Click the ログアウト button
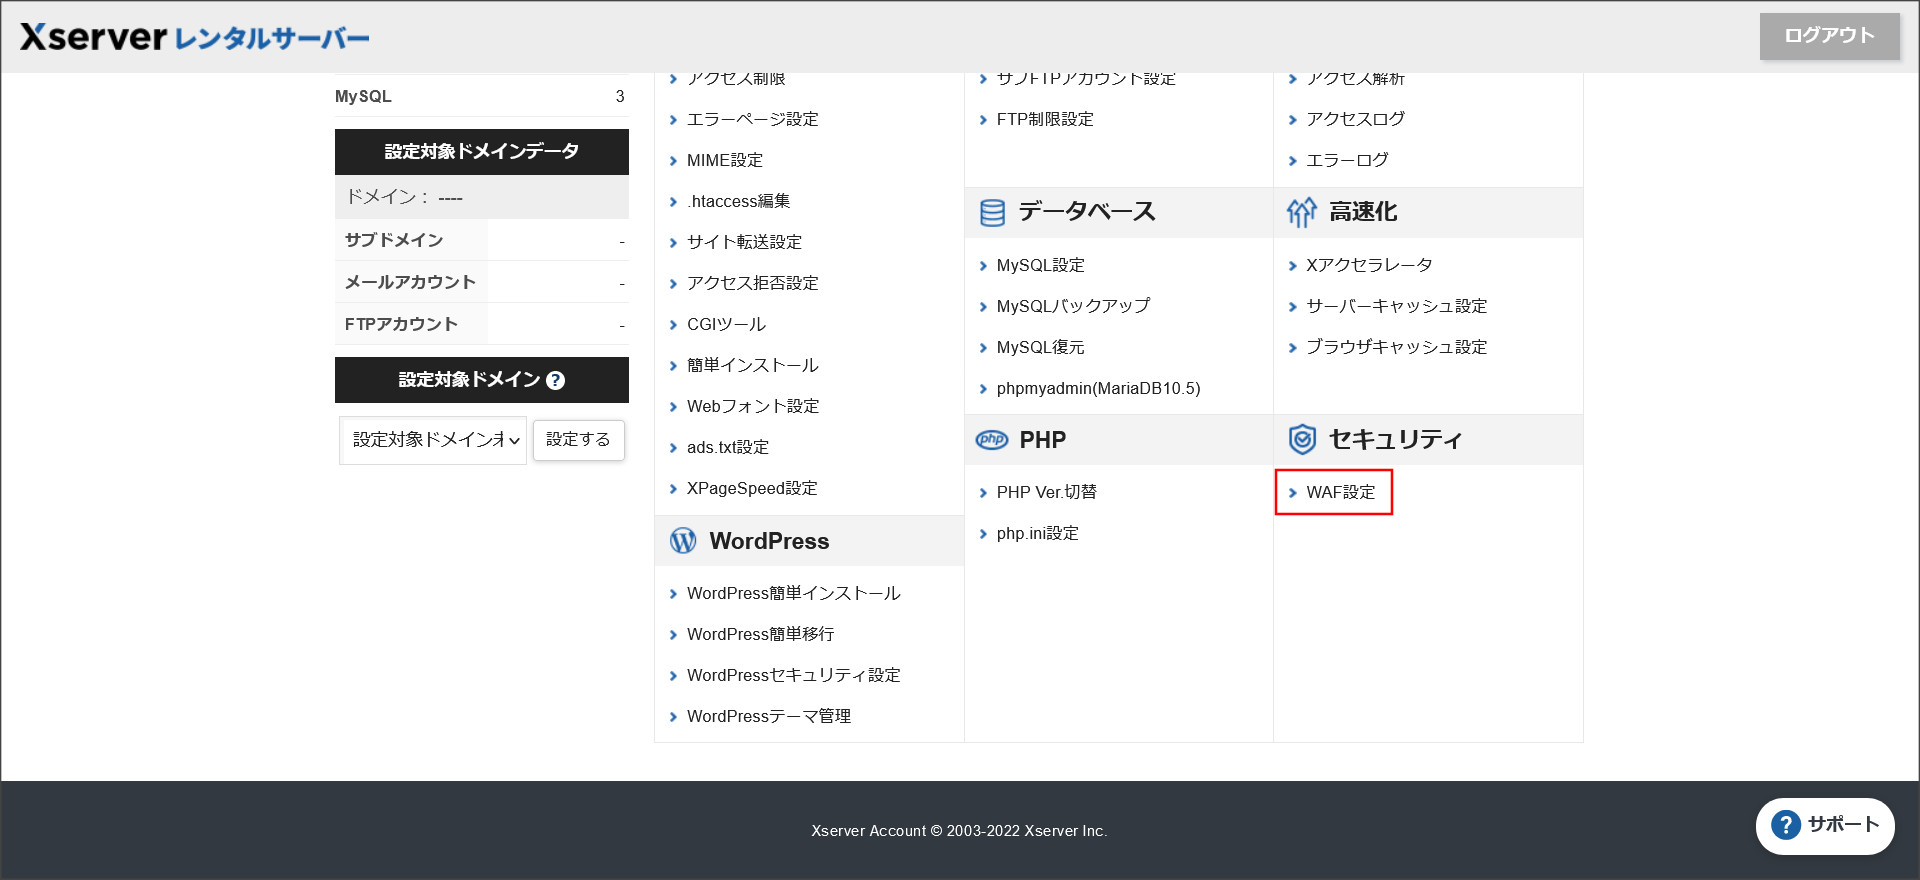The width and height of the screenshot is (1920, 880). (x=1829, y=36)
